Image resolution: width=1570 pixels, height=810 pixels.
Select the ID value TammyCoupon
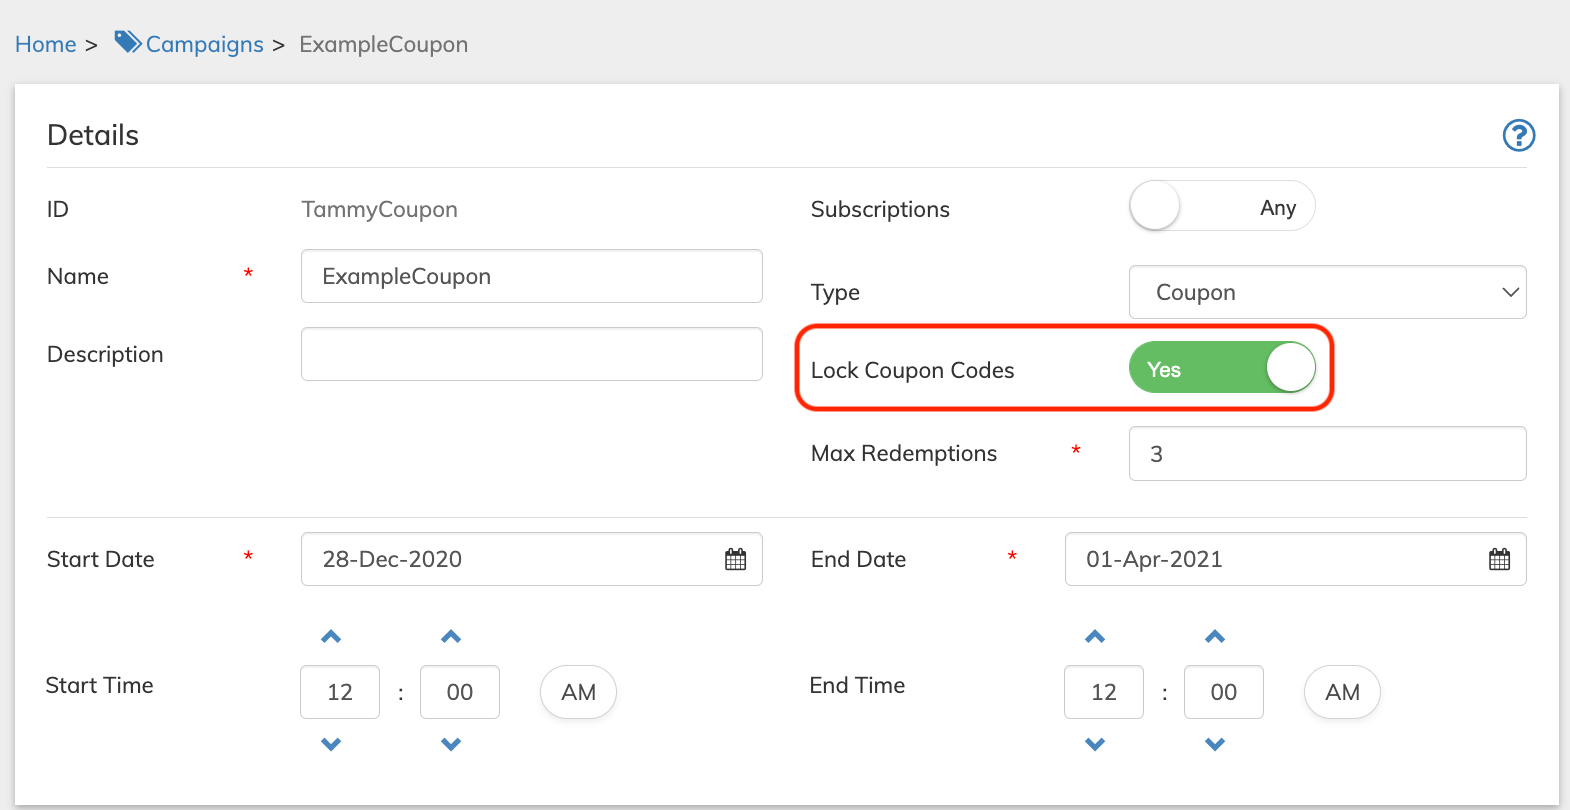(x=380, y=209)
